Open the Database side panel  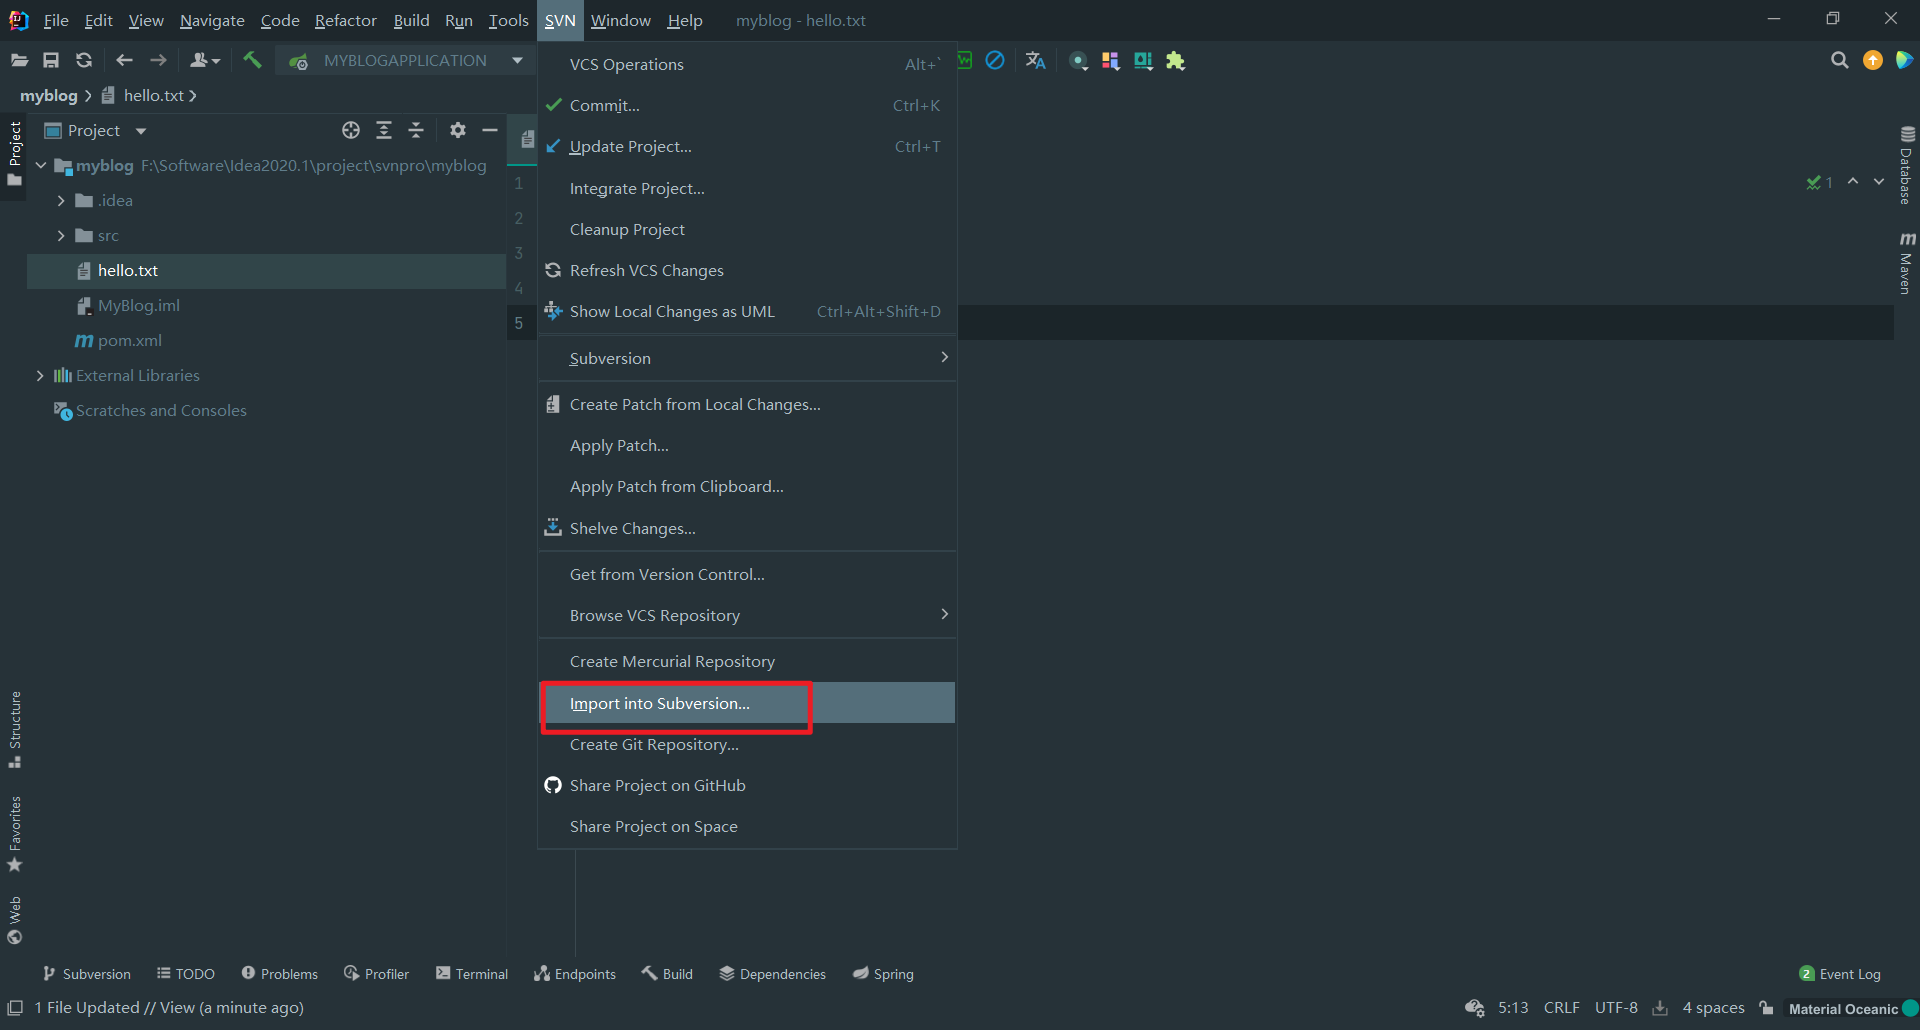[x=1907, y=166]
